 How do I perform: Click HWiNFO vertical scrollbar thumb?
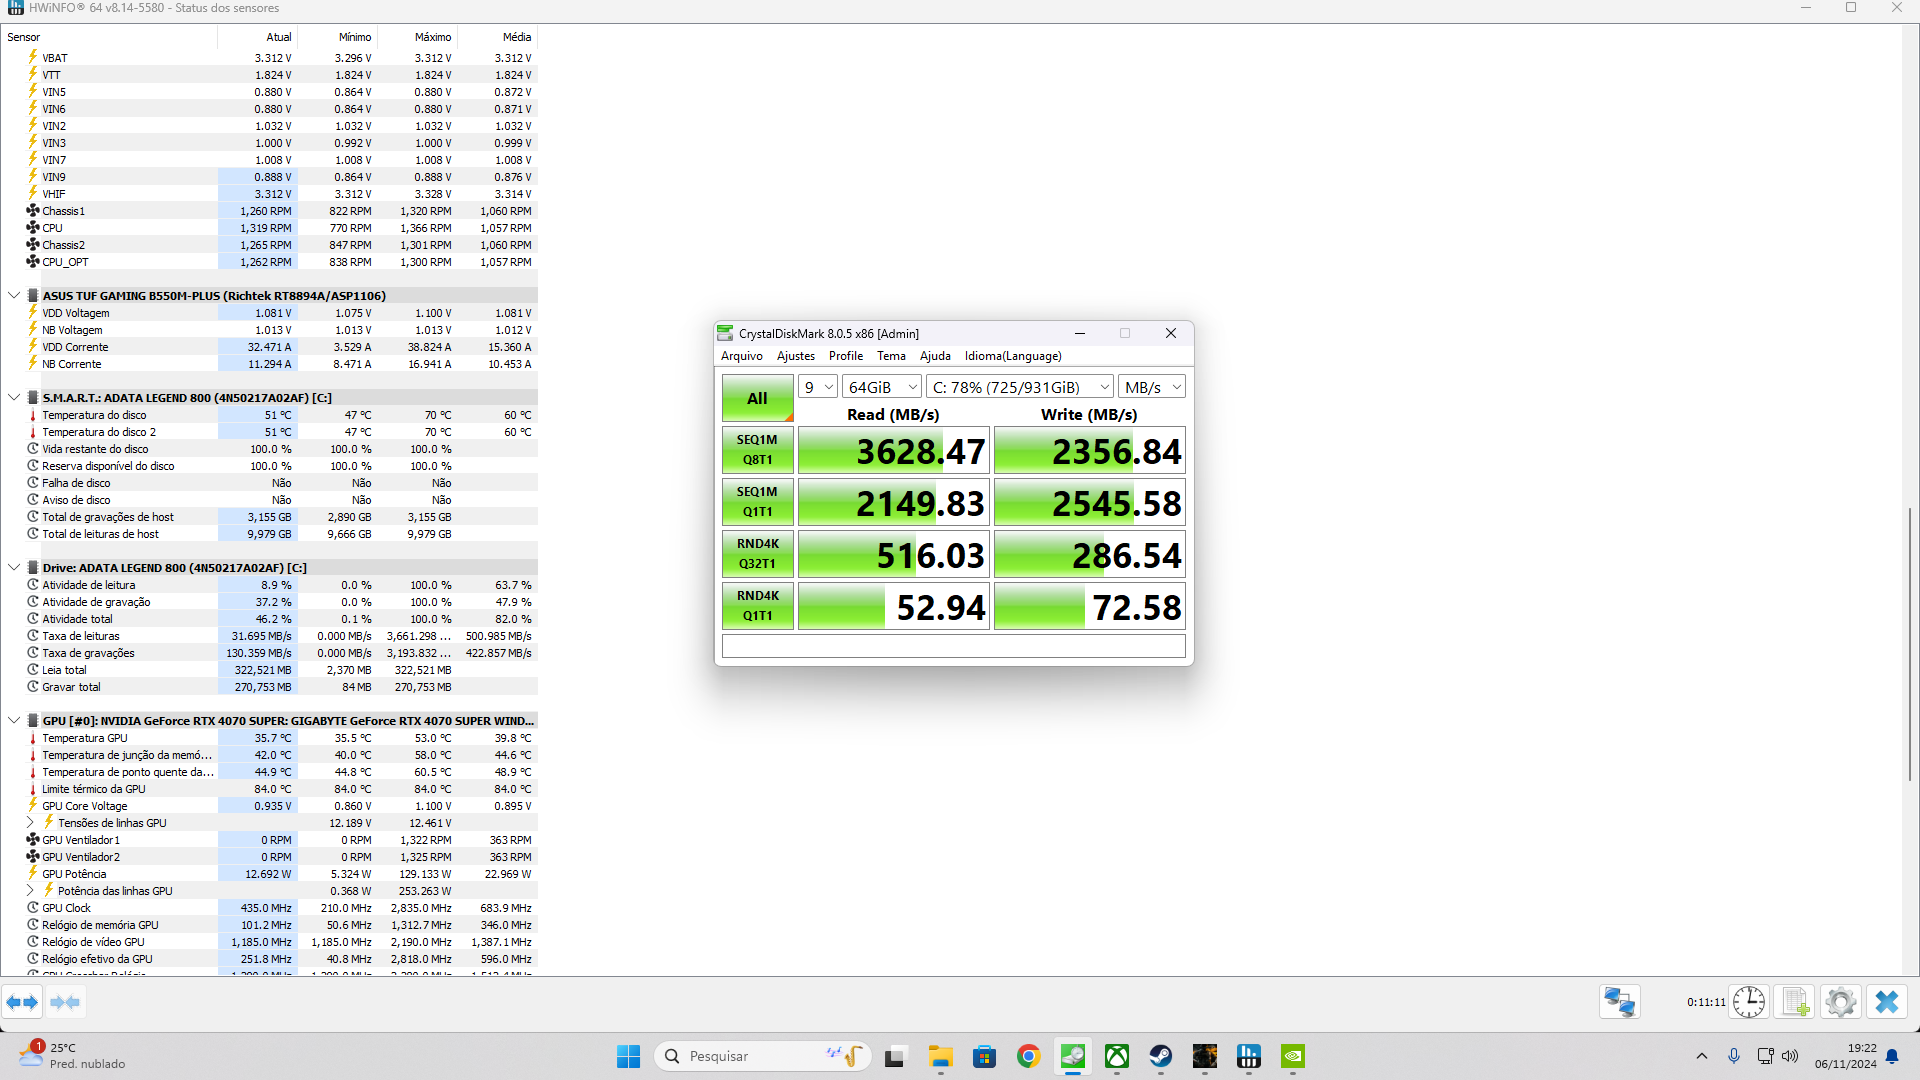click(x=1910, y=645)
